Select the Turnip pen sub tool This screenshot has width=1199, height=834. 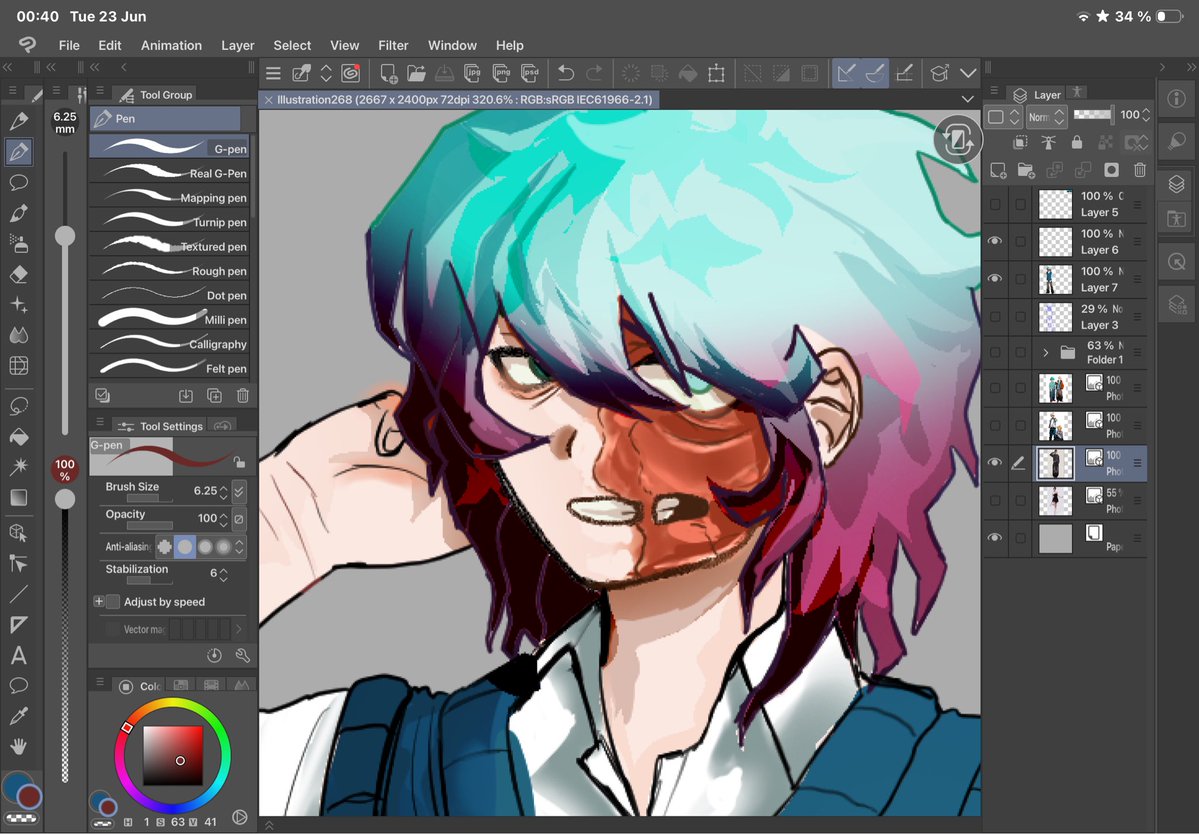[x=170, y=222]
